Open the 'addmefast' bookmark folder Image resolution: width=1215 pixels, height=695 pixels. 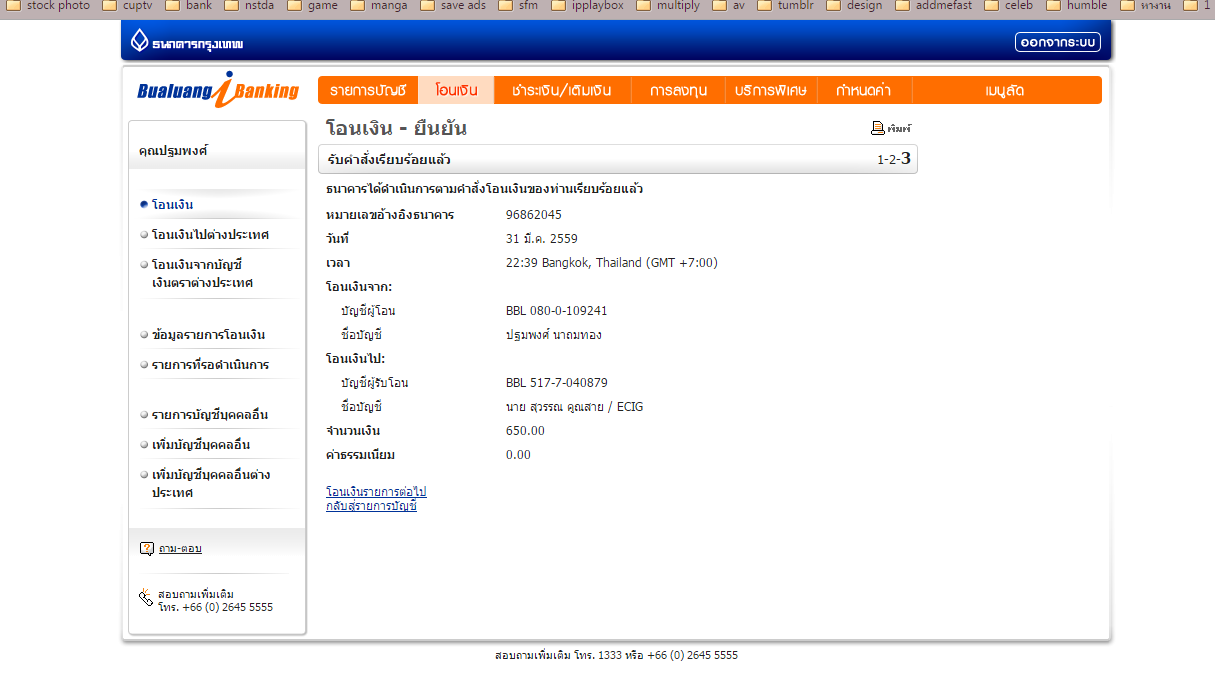pyautogui.click(x=933, y=6)
